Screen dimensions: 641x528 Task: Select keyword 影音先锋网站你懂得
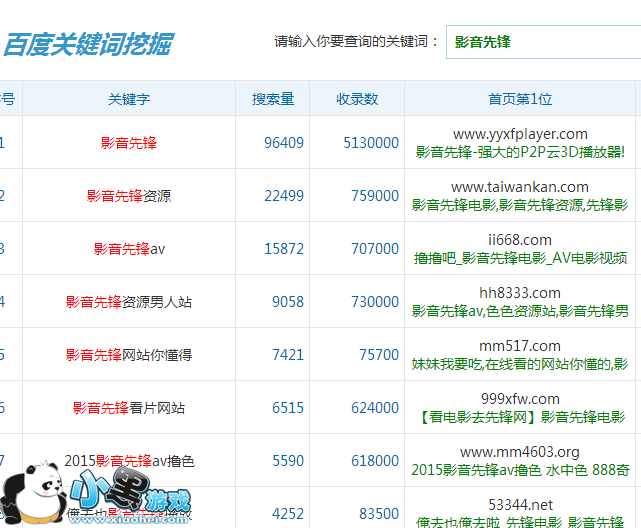click(129, 355)
